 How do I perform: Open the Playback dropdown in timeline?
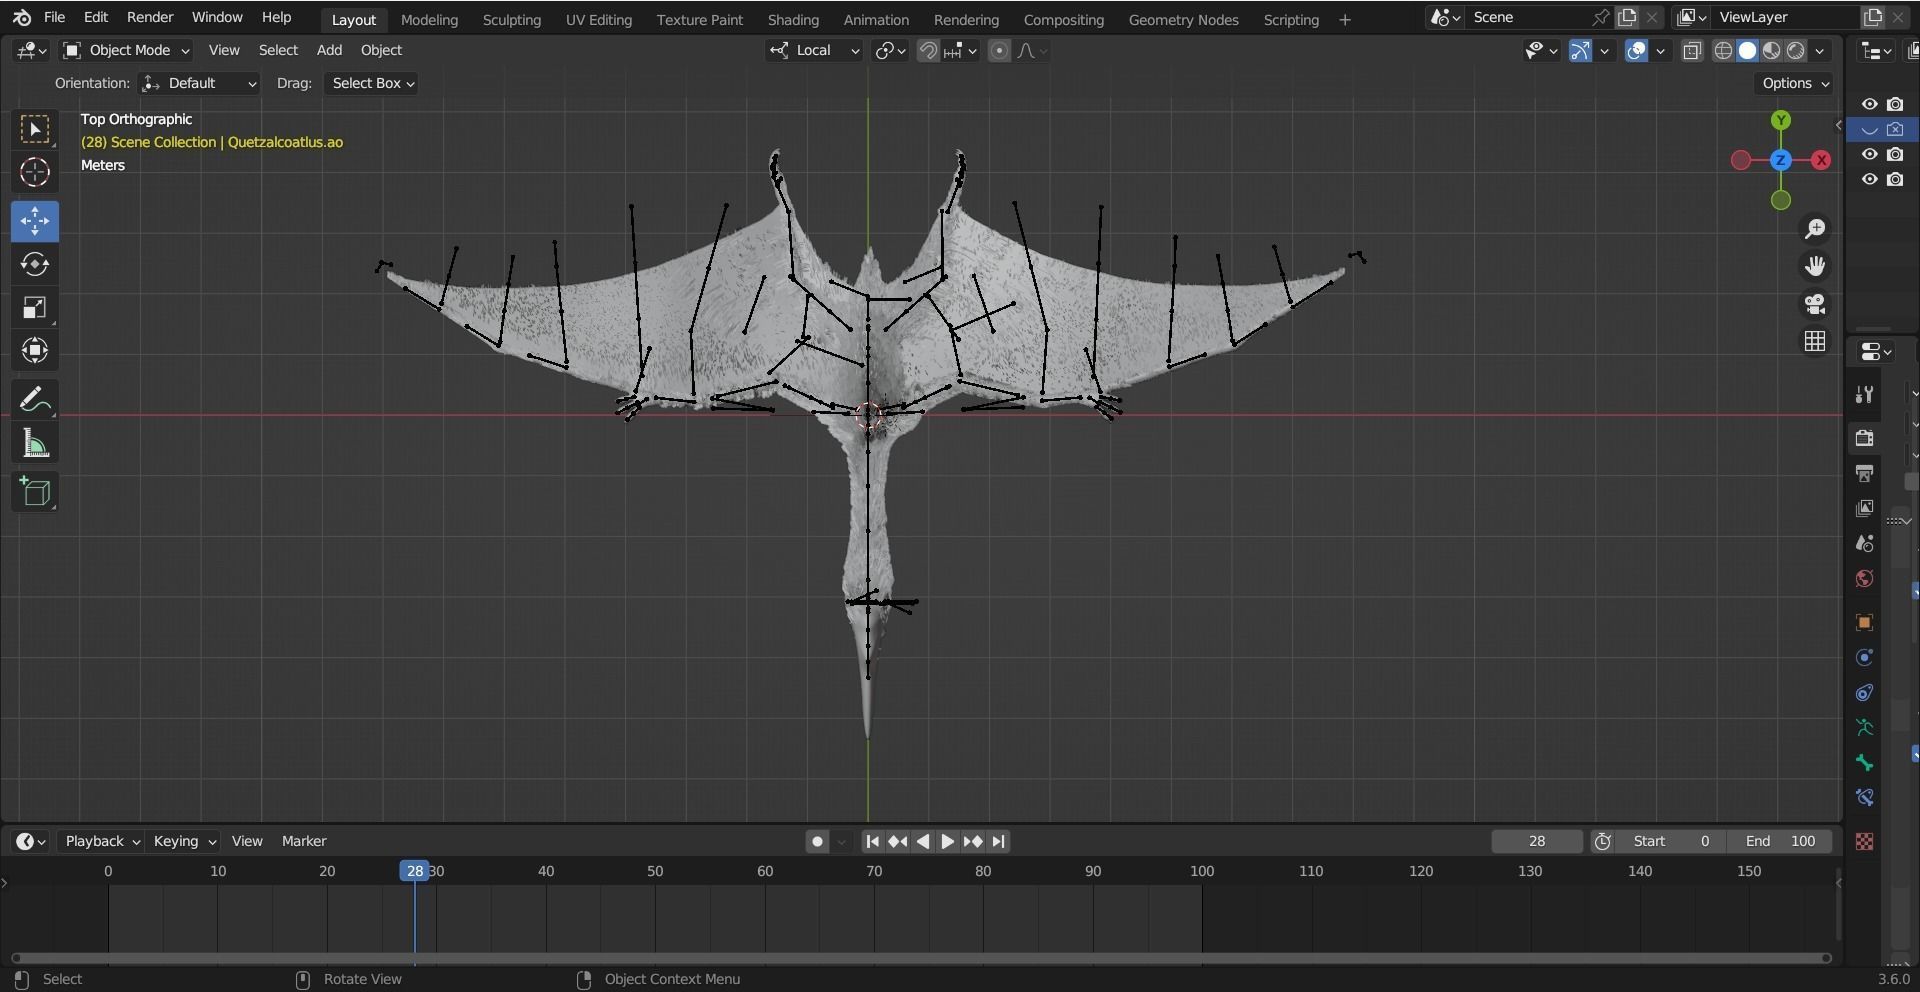[x=101, y=841]
